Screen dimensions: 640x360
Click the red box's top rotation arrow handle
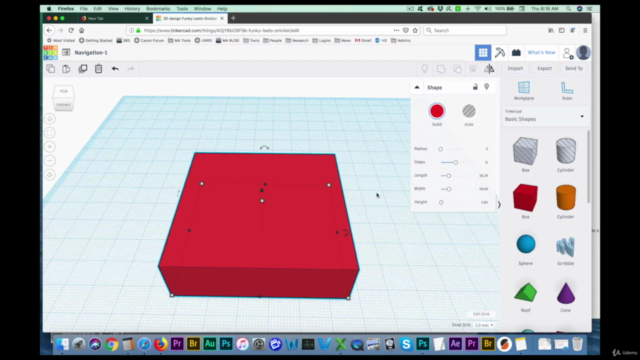click(x=264, y=148)
